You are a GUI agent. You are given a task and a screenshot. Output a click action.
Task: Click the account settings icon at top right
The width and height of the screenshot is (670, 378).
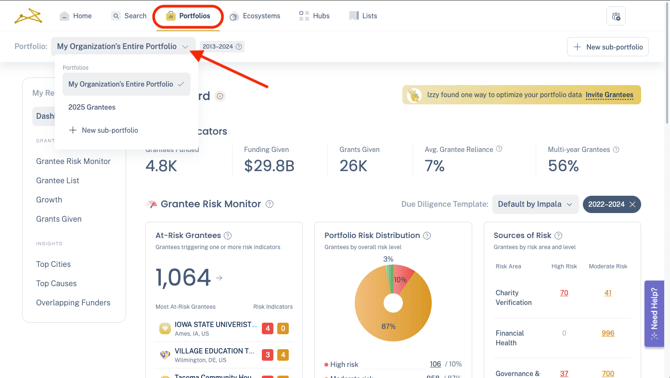pos(616,16)
